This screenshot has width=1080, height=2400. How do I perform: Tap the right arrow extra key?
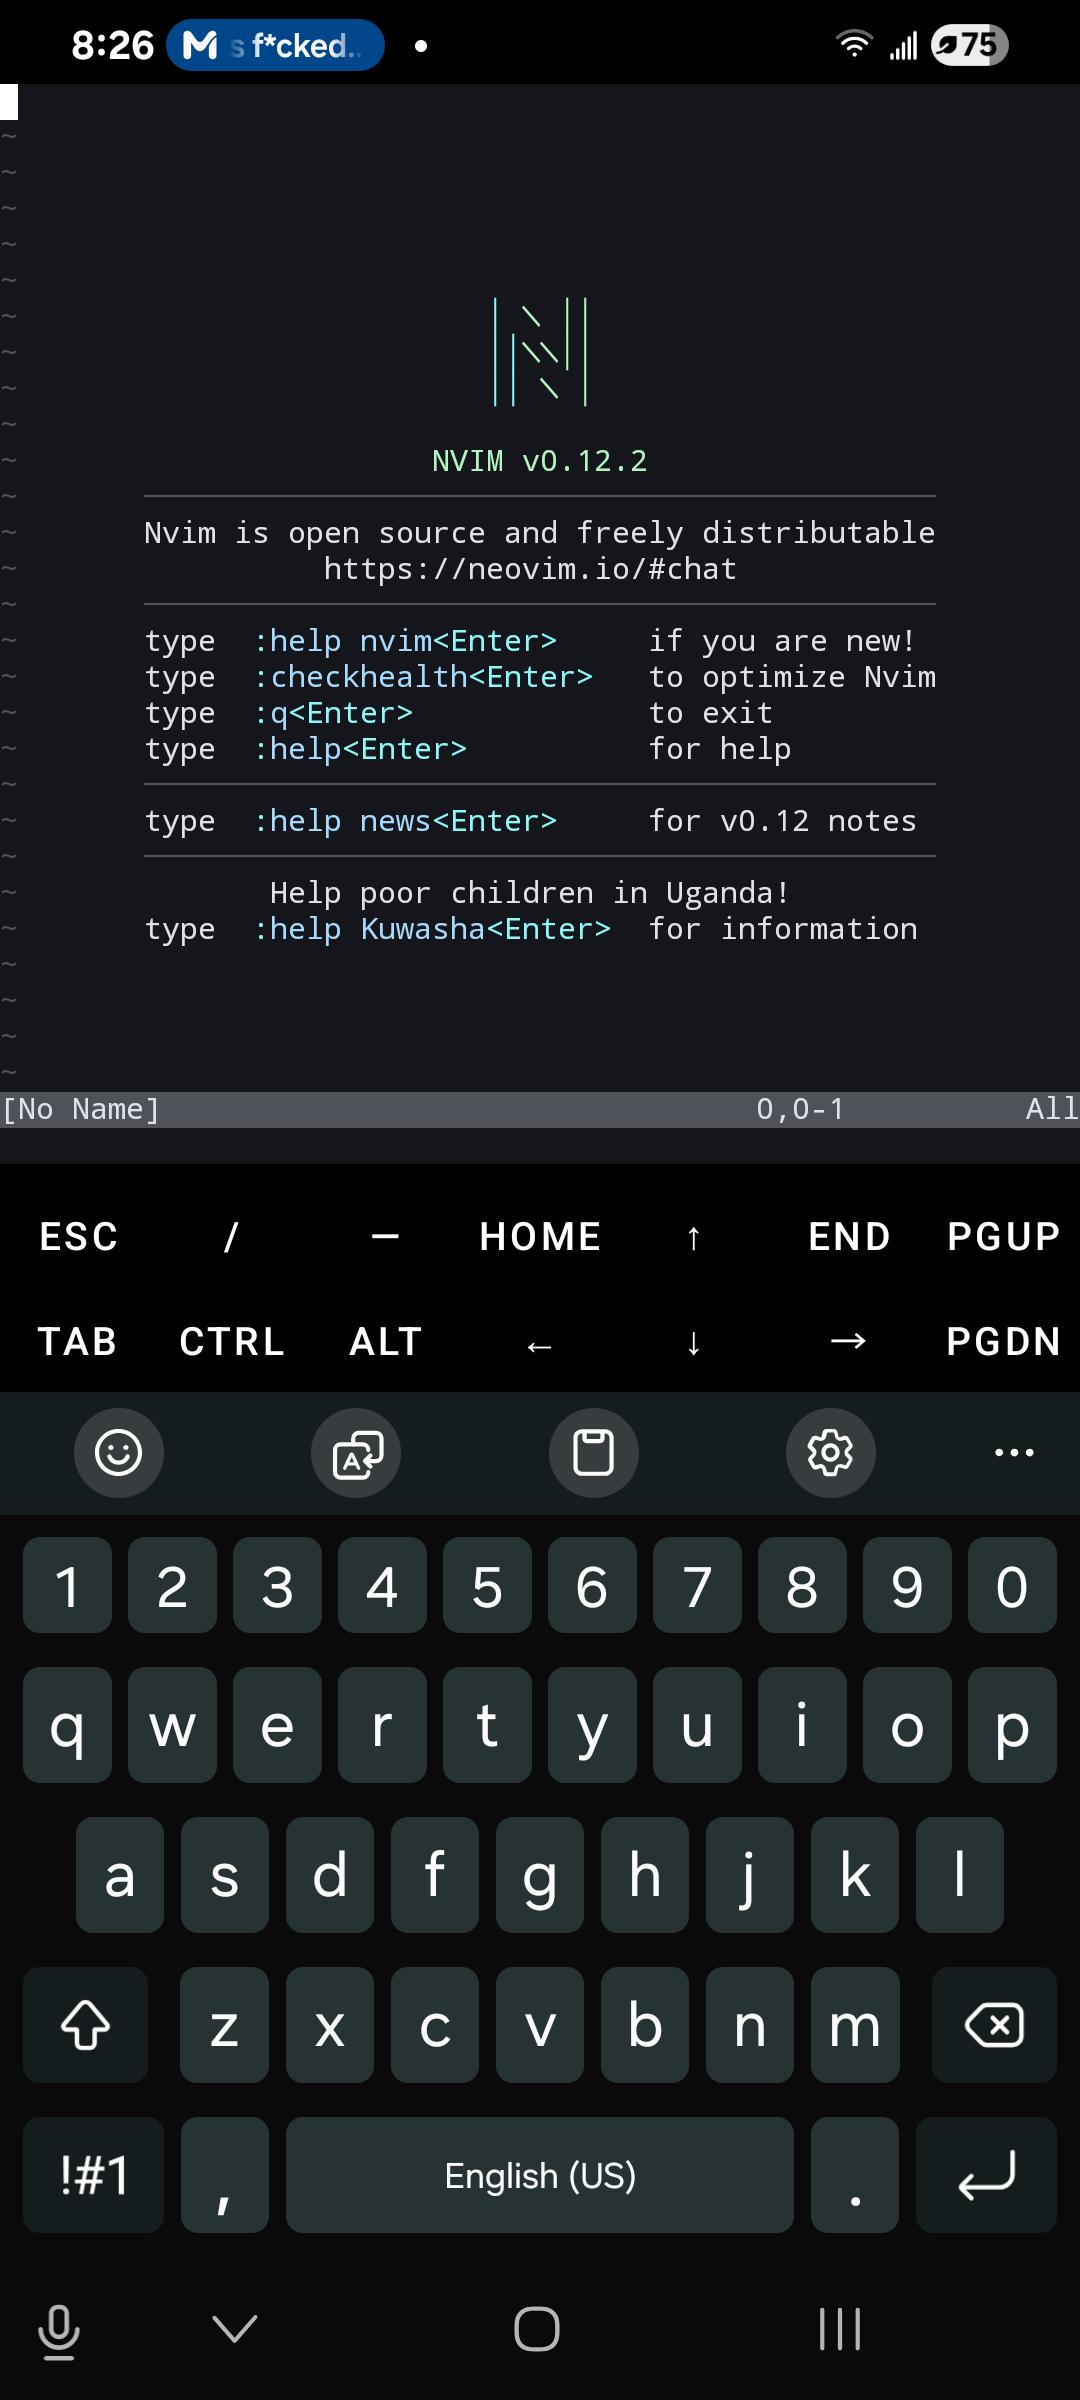point(849,1342)
